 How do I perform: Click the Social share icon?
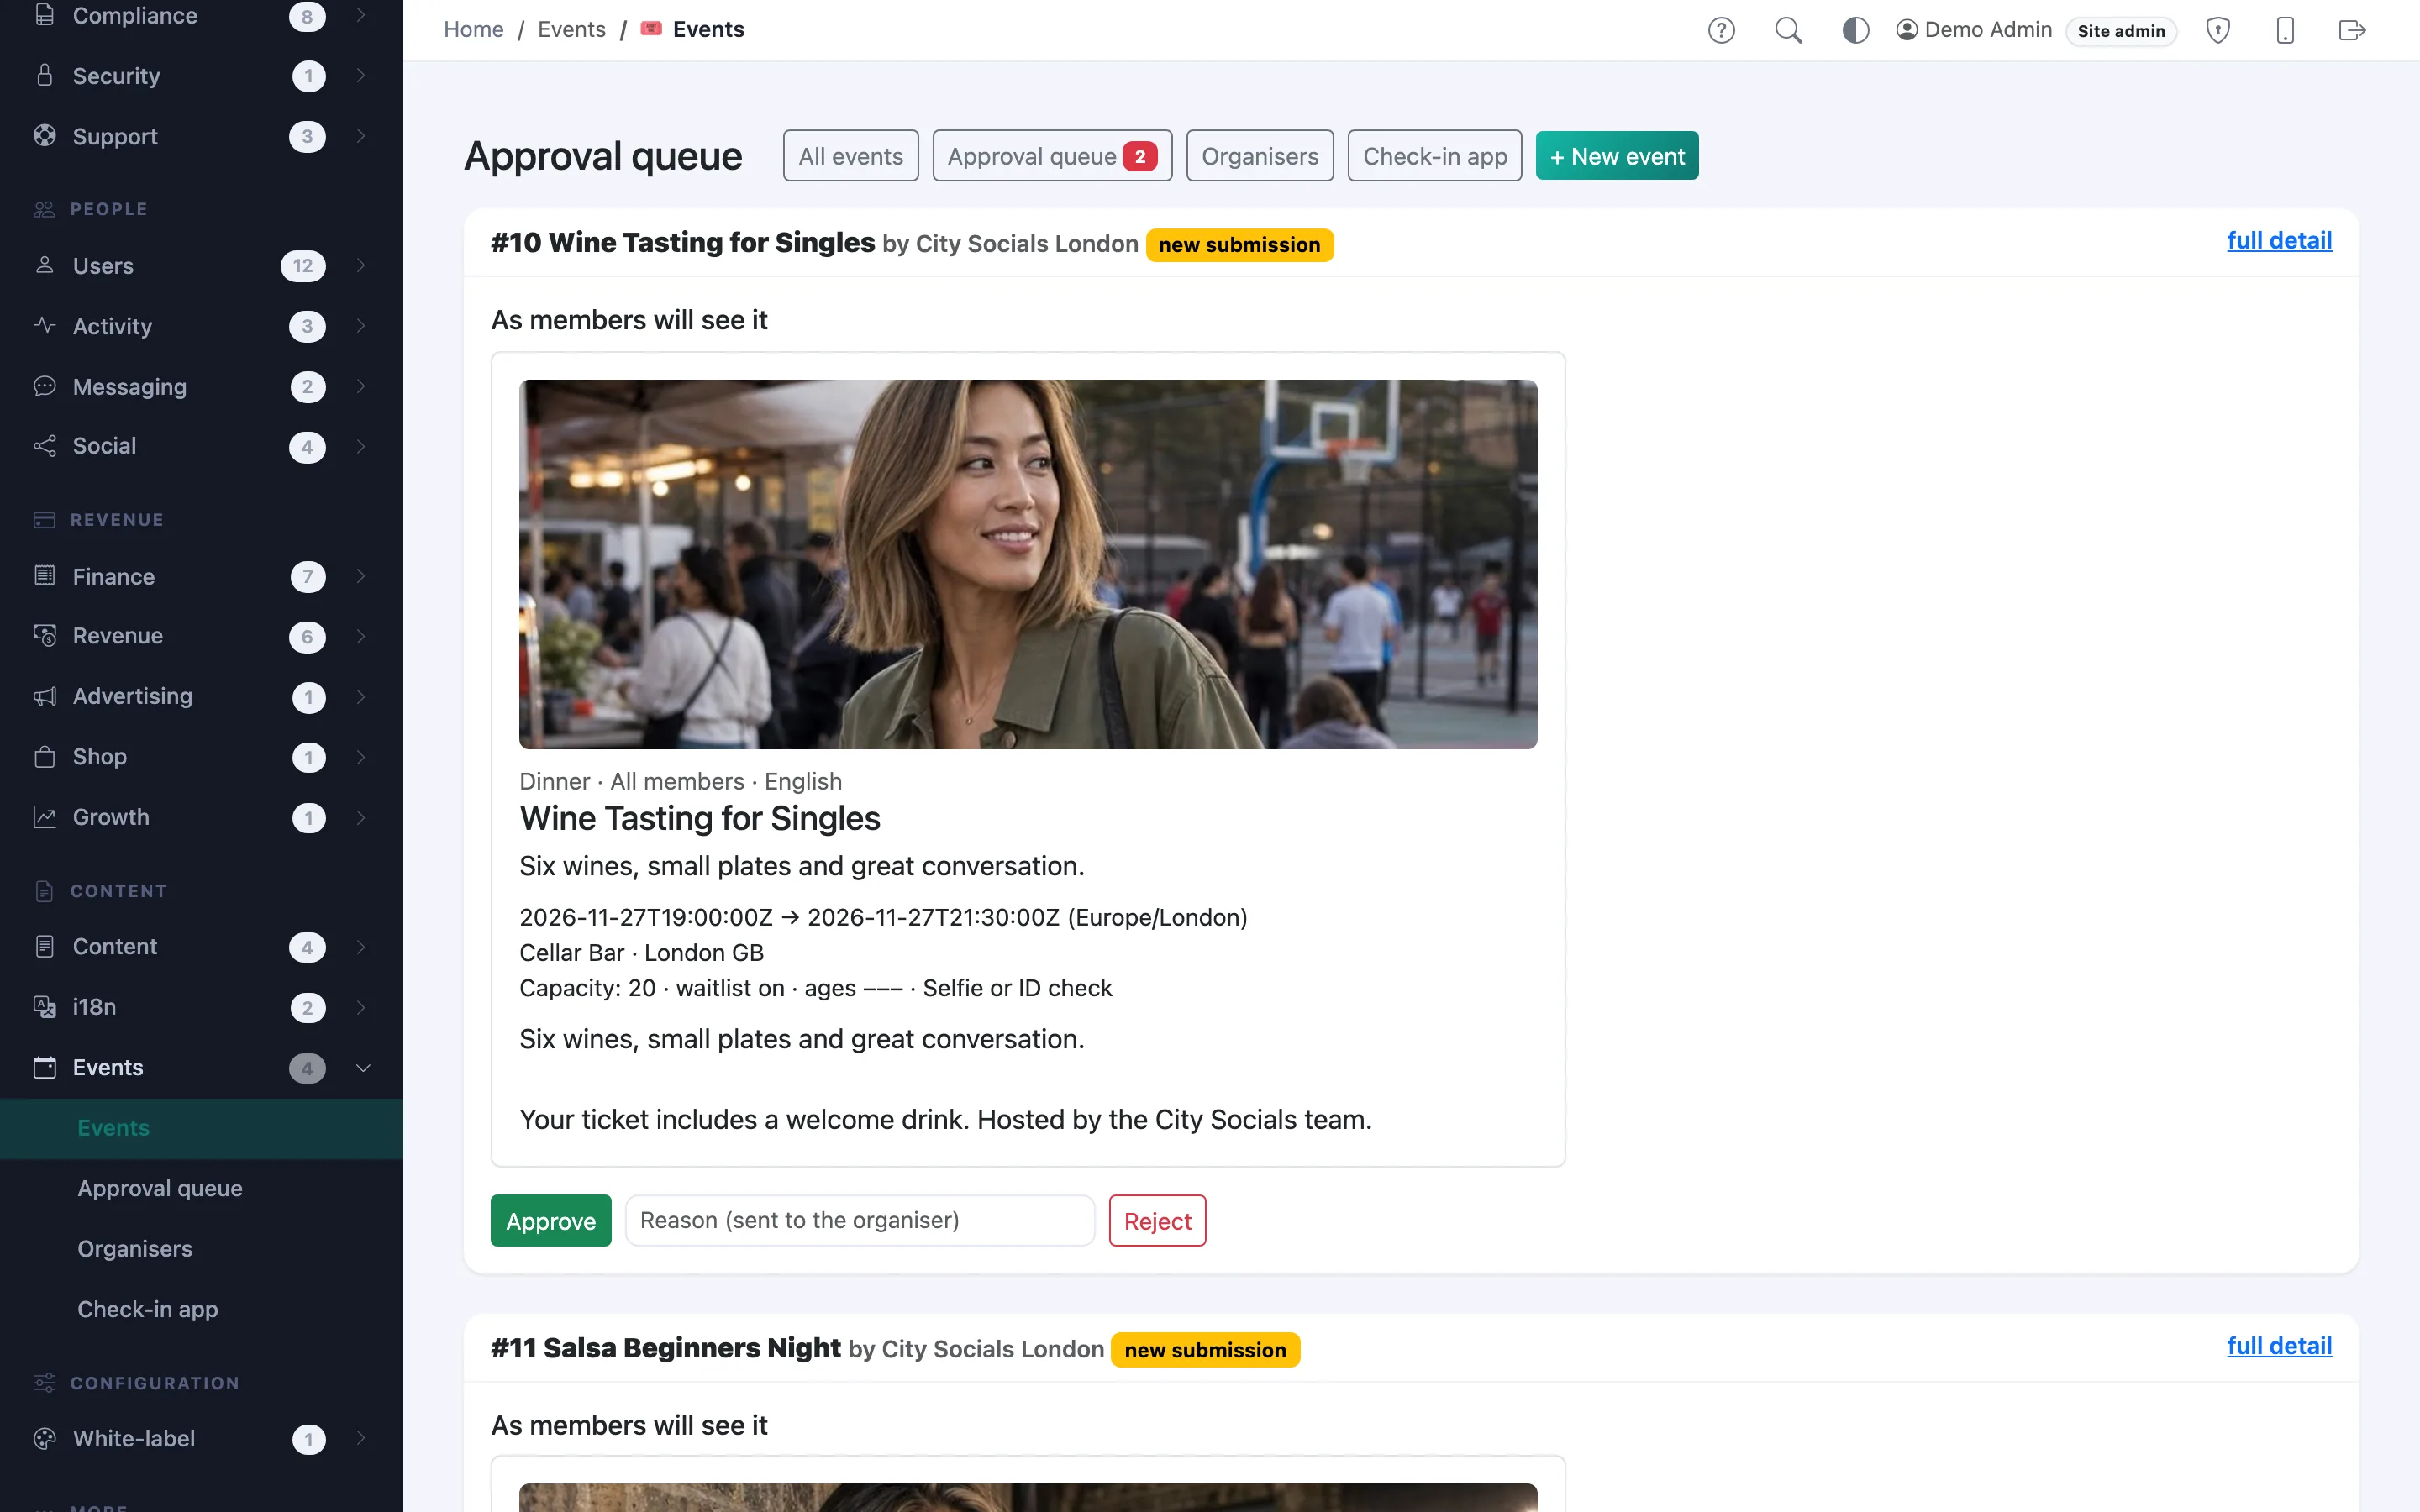click(44, 446)
